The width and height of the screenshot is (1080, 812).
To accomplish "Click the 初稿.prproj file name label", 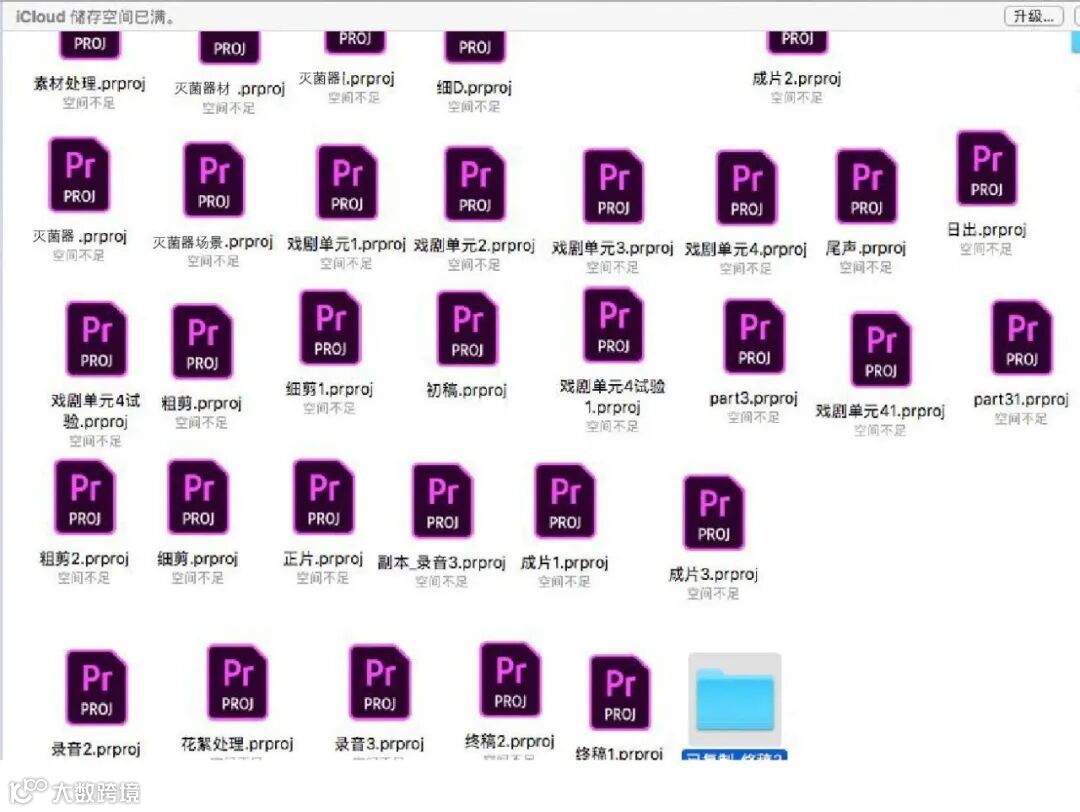I will click(466, 390).
